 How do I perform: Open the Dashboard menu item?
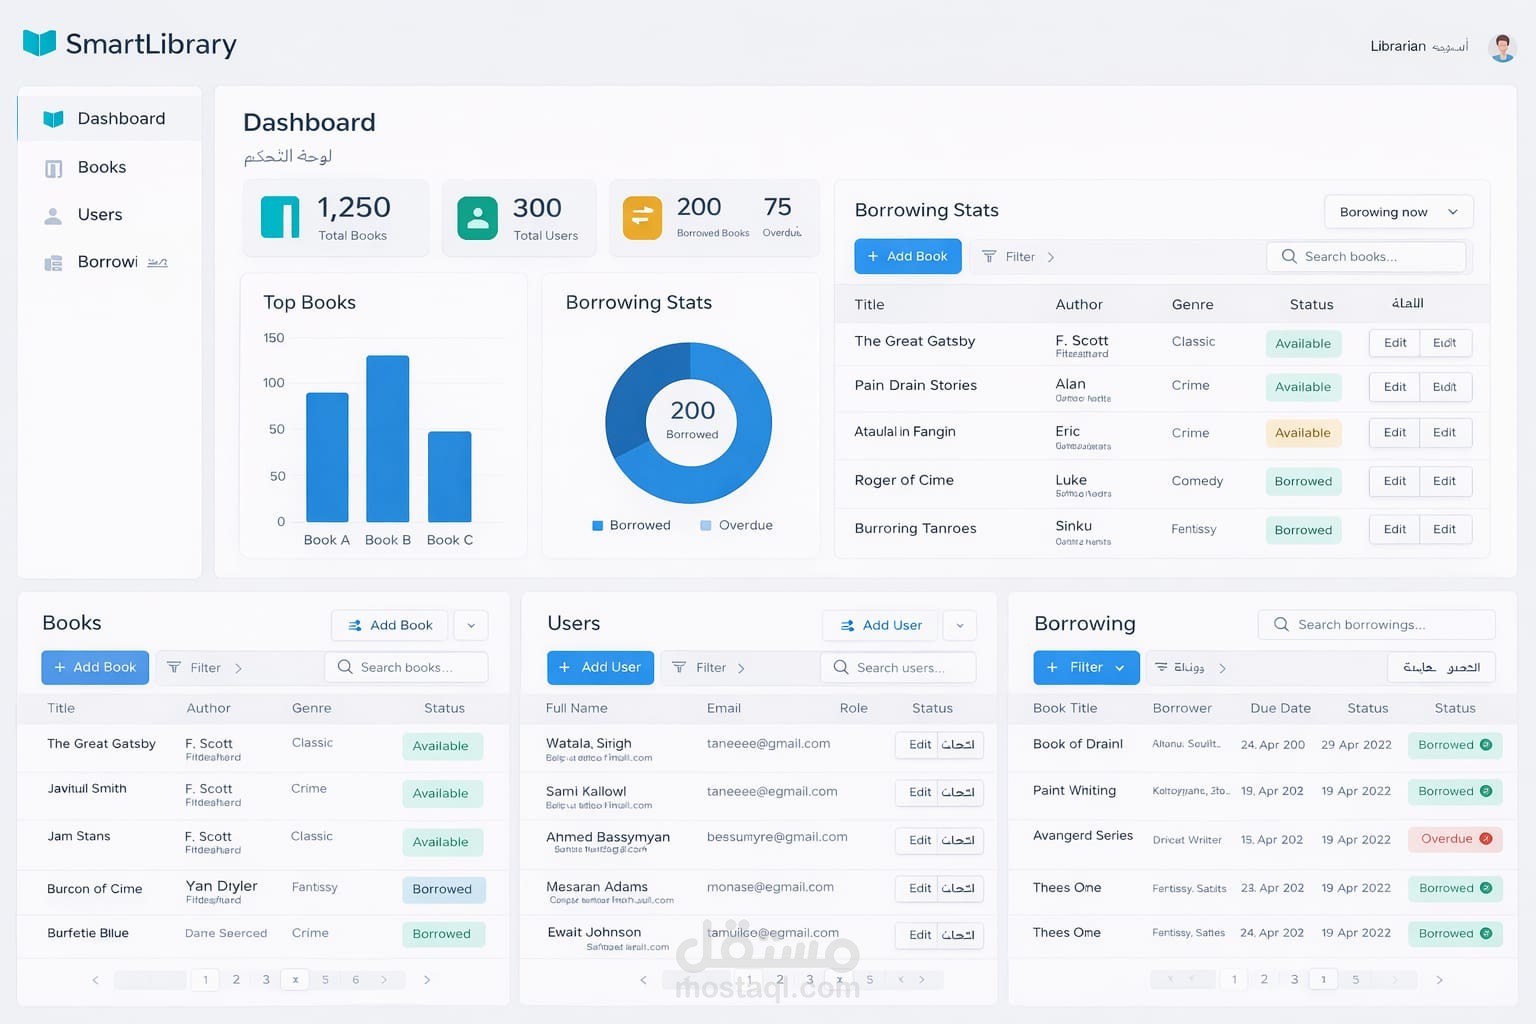pos(110,119)
